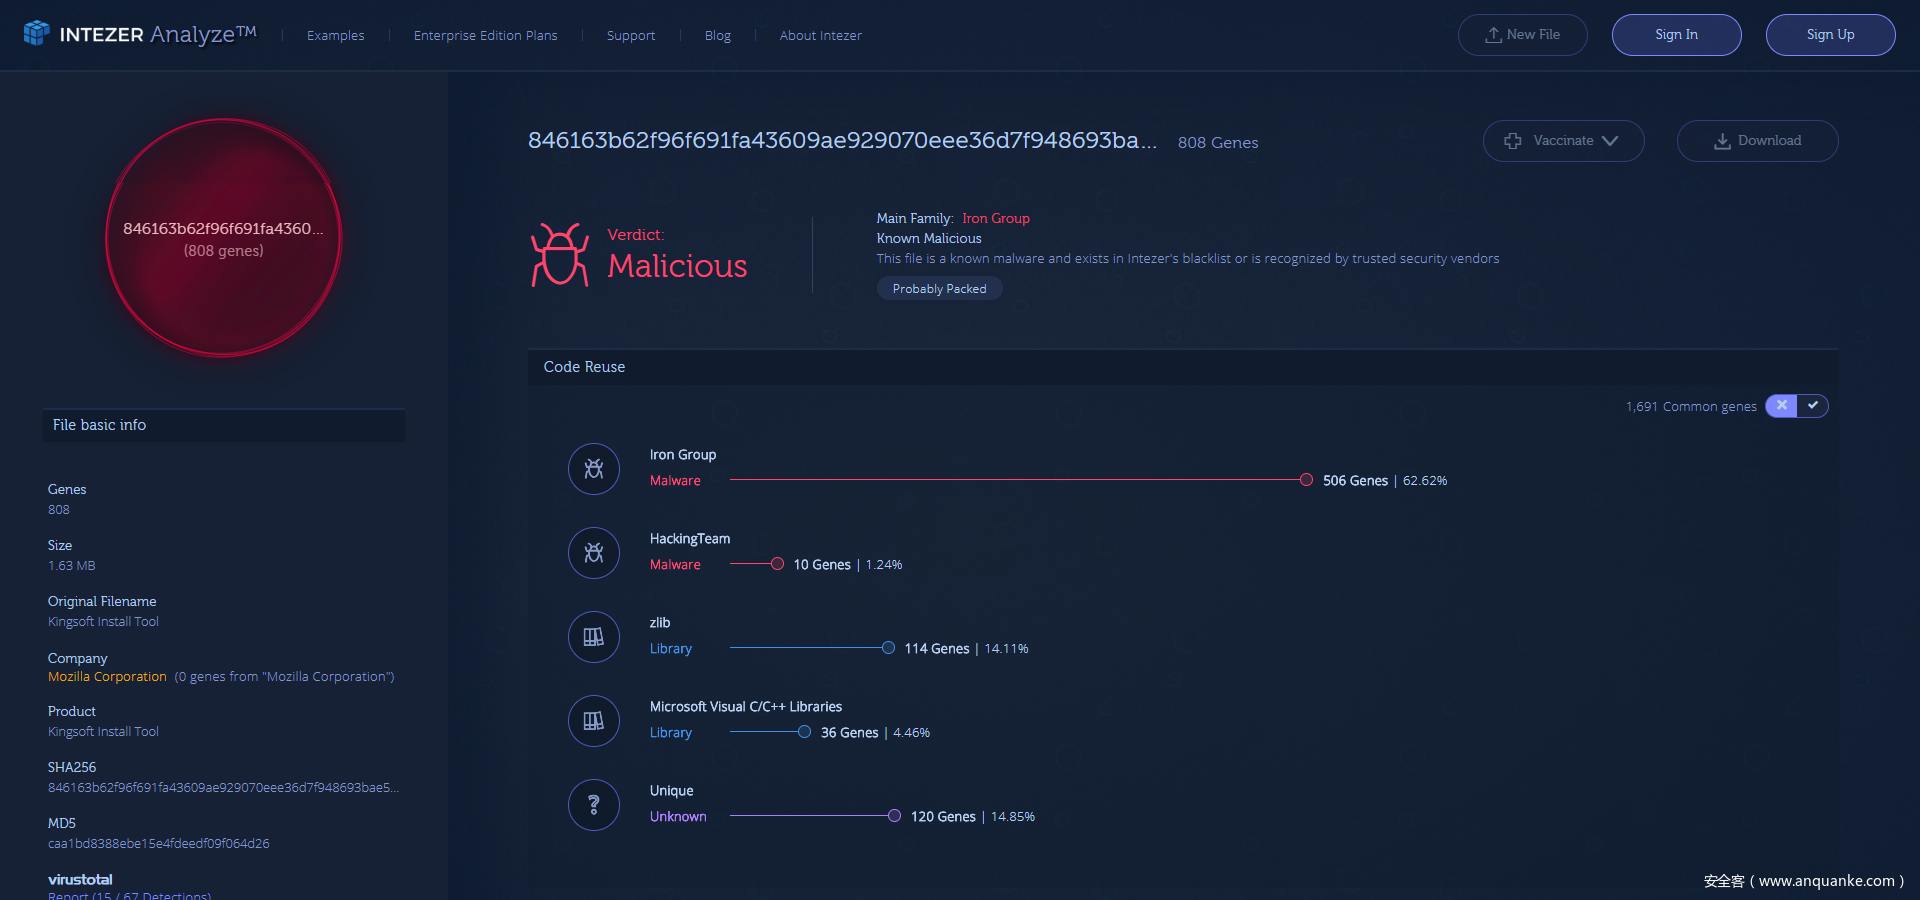Screen dimensions: 1920x900
Task: Click the Mozilla Corporation company link
Action: (107, 677)
